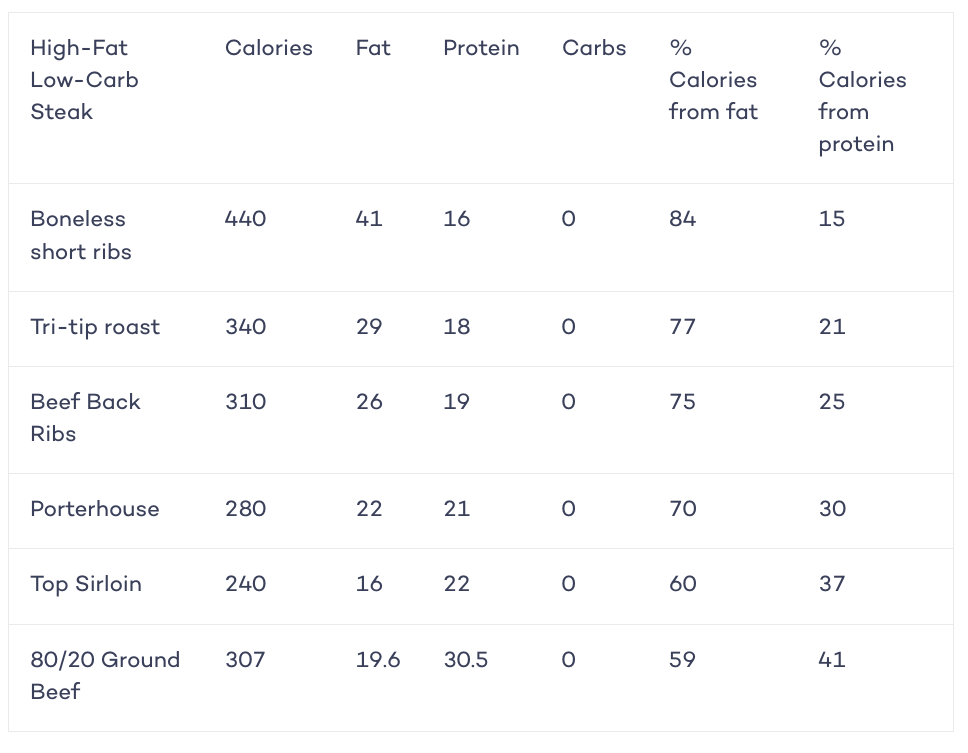Click the Carbs column header
The height and width of the screenshot is (753, 968).
click(594, 48)
